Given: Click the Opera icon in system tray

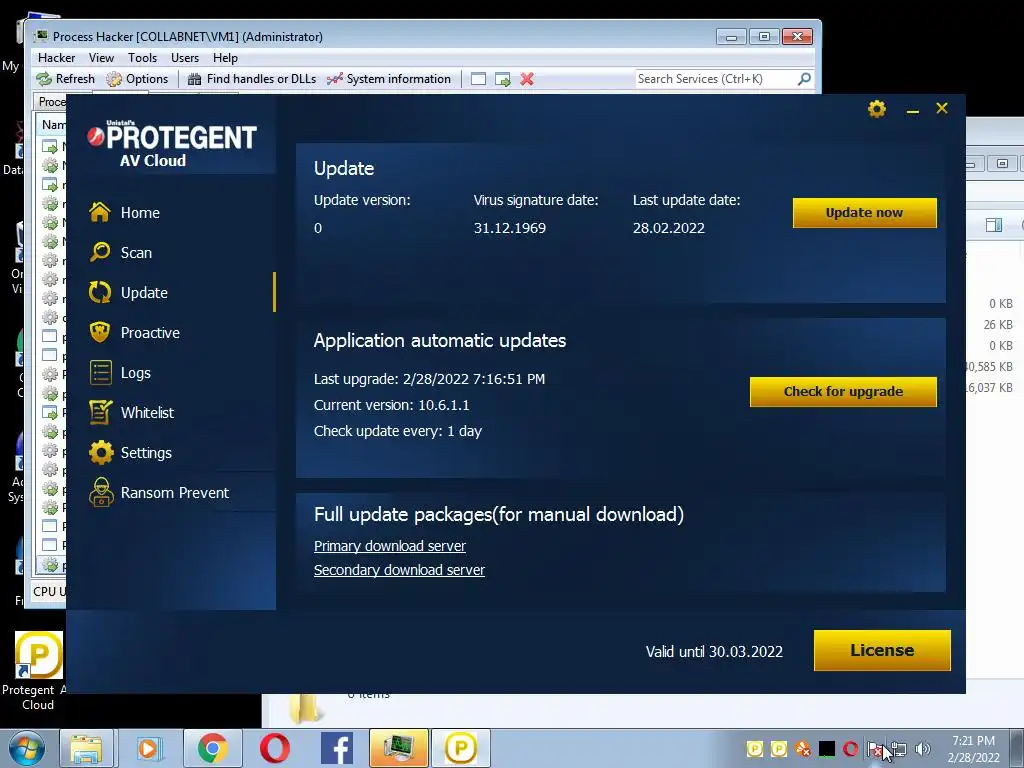Looking at the screenshot, I should click(x=850, y=749).
